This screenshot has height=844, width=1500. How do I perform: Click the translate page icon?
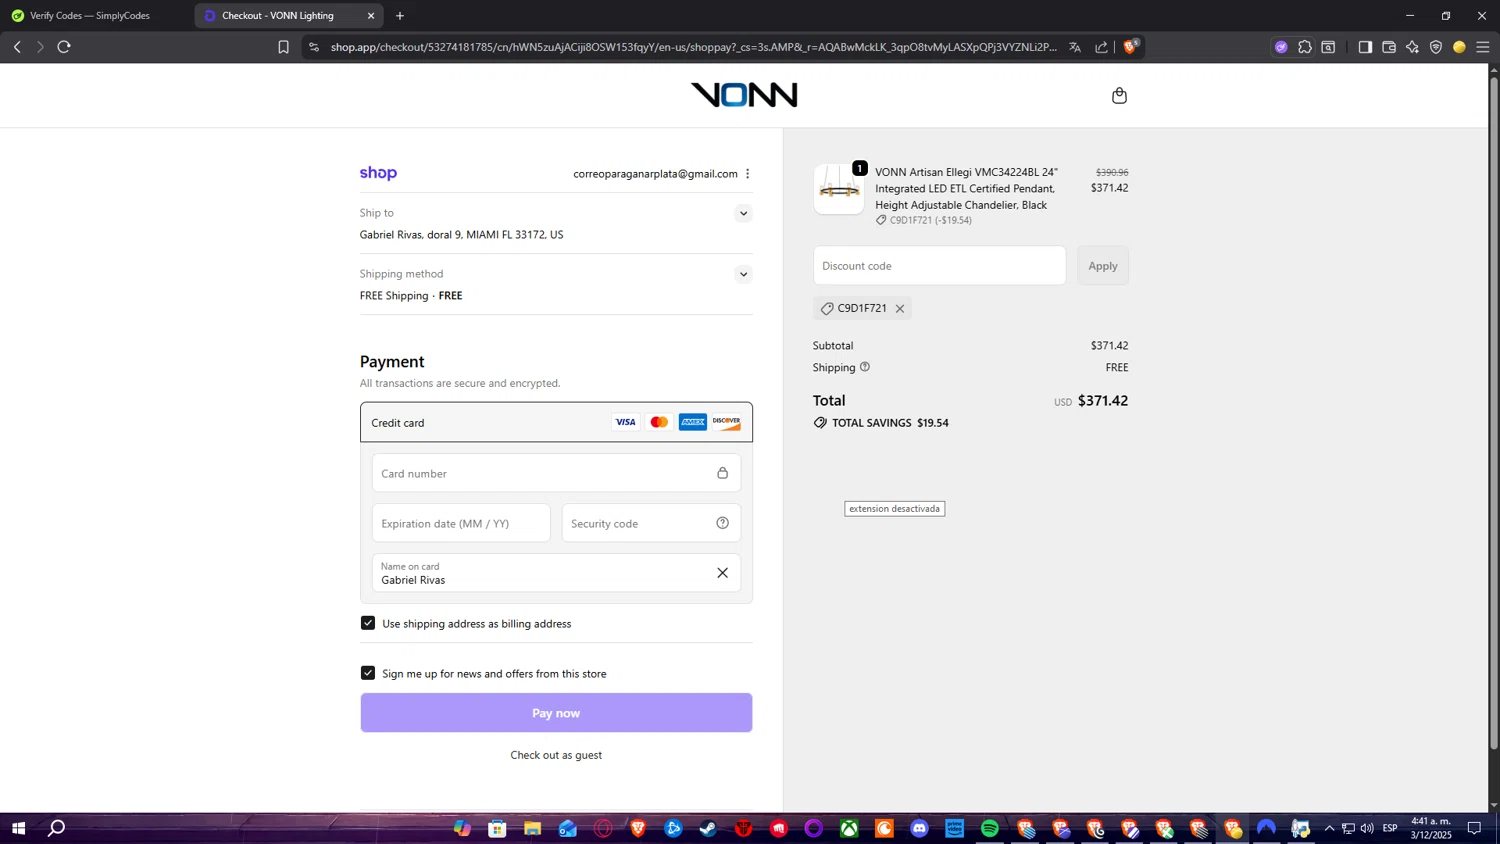pyautogui.click(x=1075, y=47)
